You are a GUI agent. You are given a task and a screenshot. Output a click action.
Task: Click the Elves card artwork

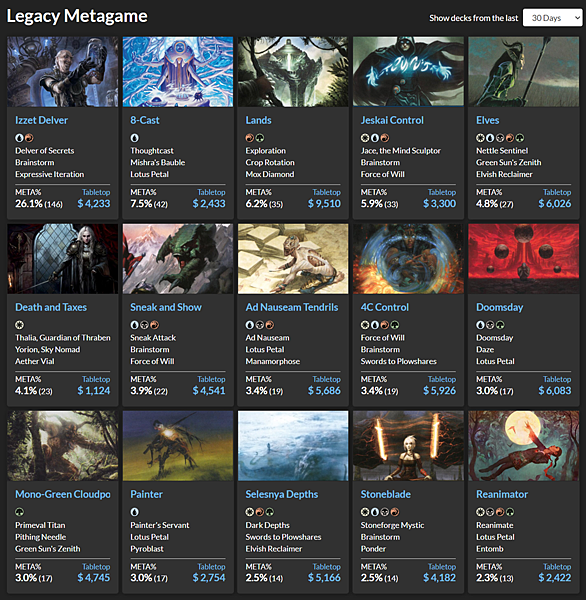click(524, 72)
